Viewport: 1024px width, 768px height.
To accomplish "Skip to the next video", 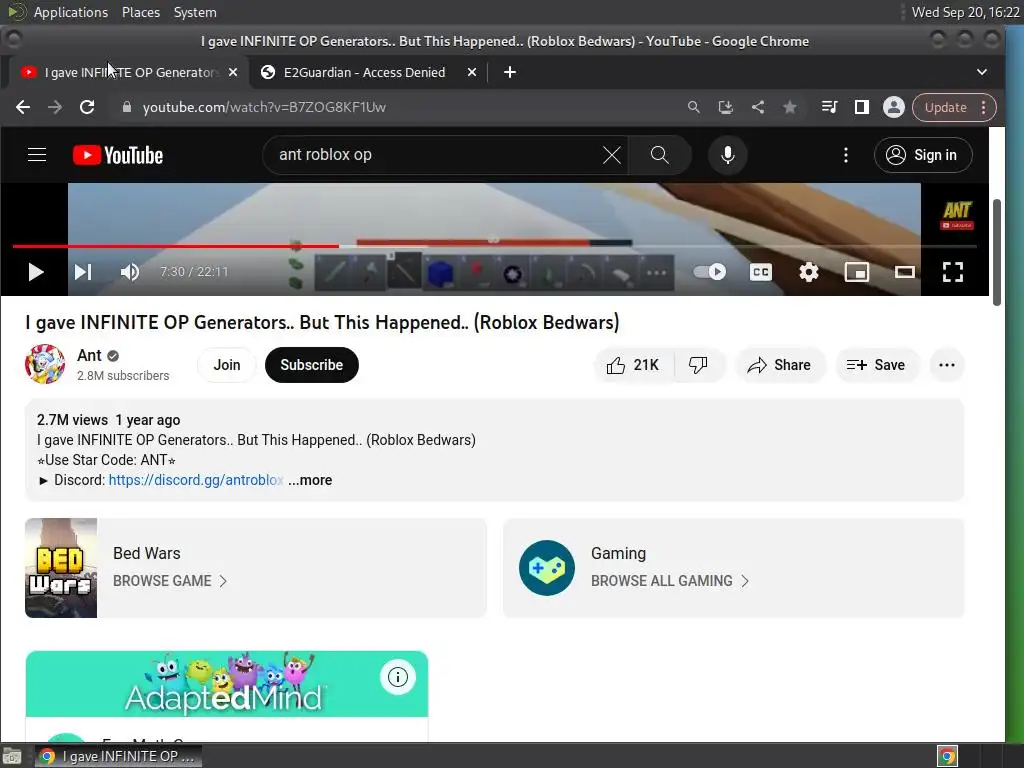I will click(83, 272).
